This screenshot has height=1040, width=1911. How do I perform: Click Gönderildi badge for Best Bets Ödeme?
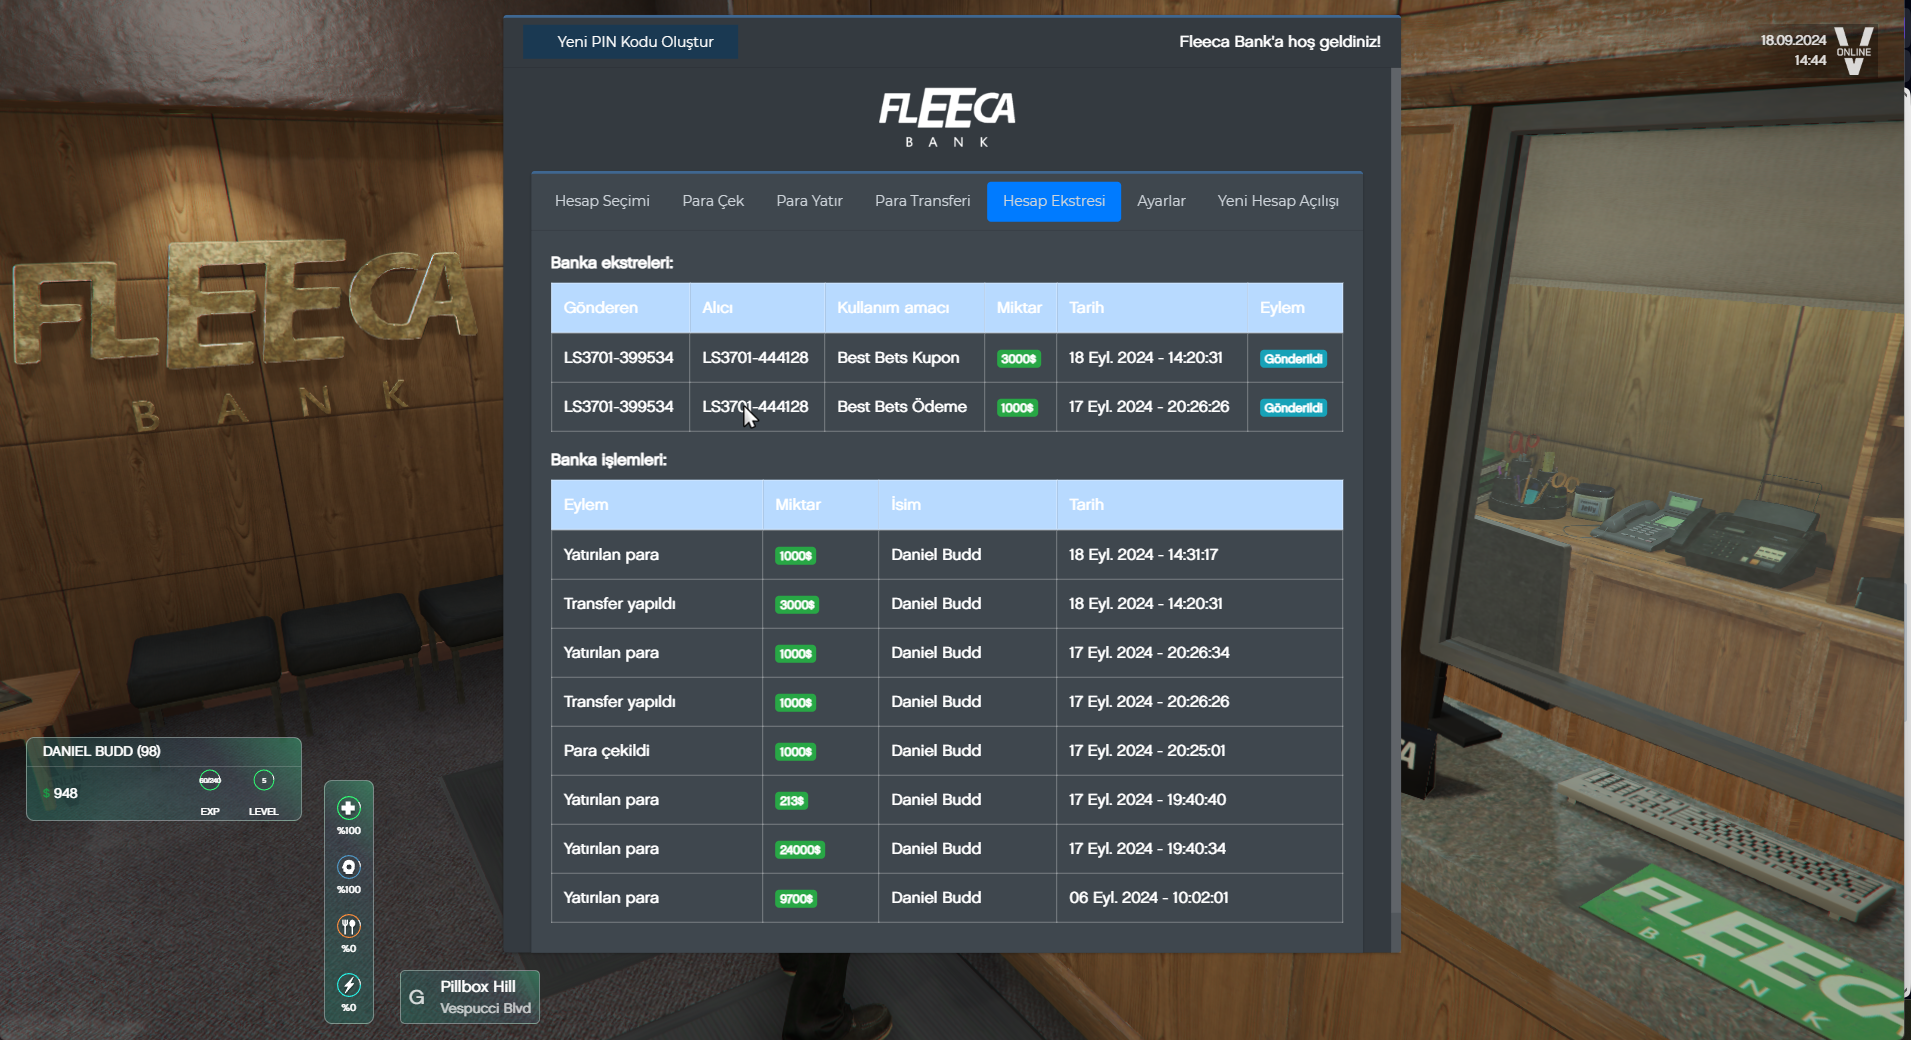tap(1293, 408)
